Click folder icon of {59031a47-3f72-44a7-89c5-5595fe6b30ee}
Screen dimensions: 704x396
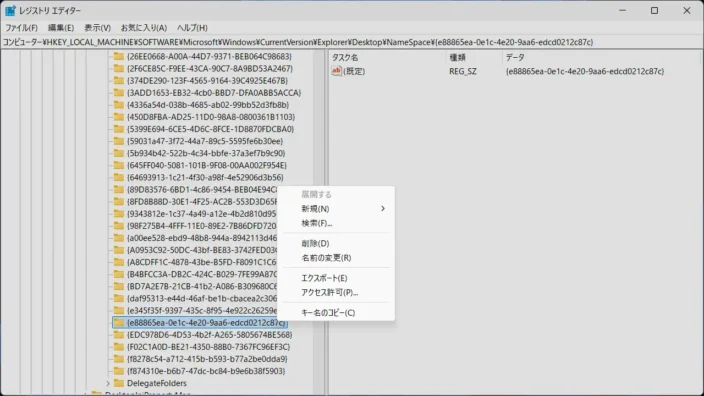click(x=119, y=141)
